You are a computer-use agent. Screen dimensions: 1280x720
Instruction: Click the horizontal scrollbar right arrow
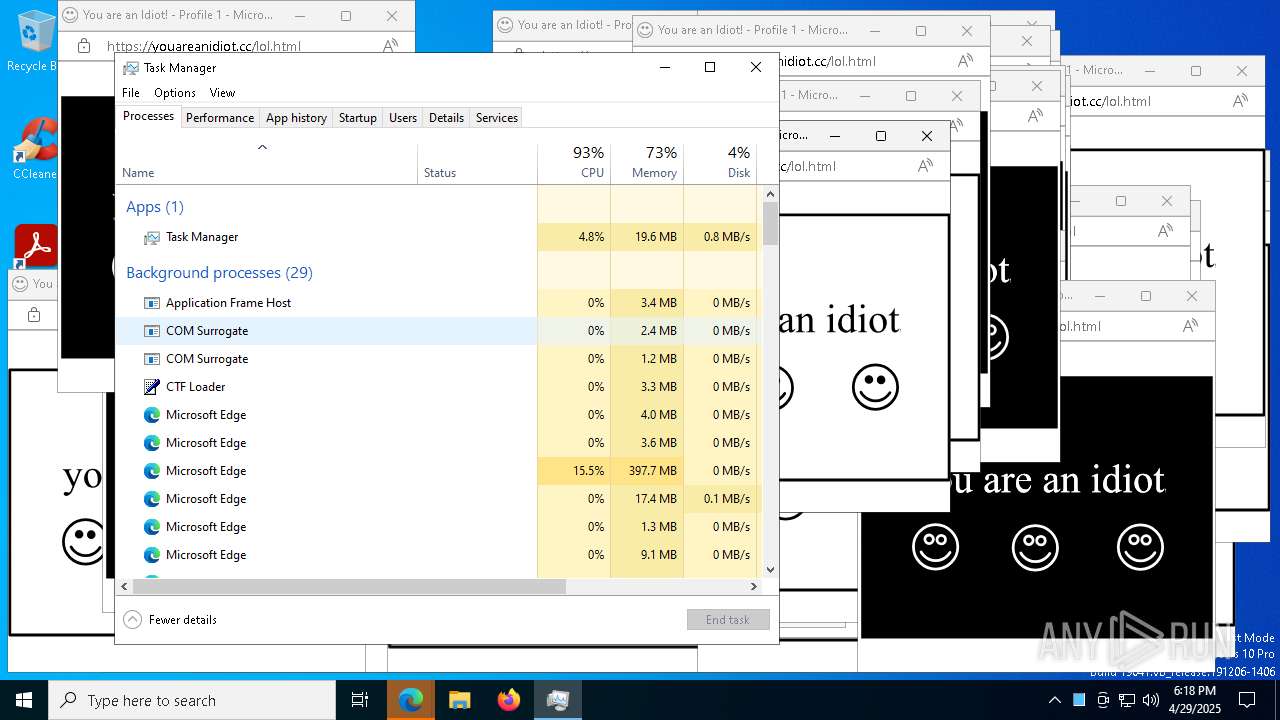point(754,587)
